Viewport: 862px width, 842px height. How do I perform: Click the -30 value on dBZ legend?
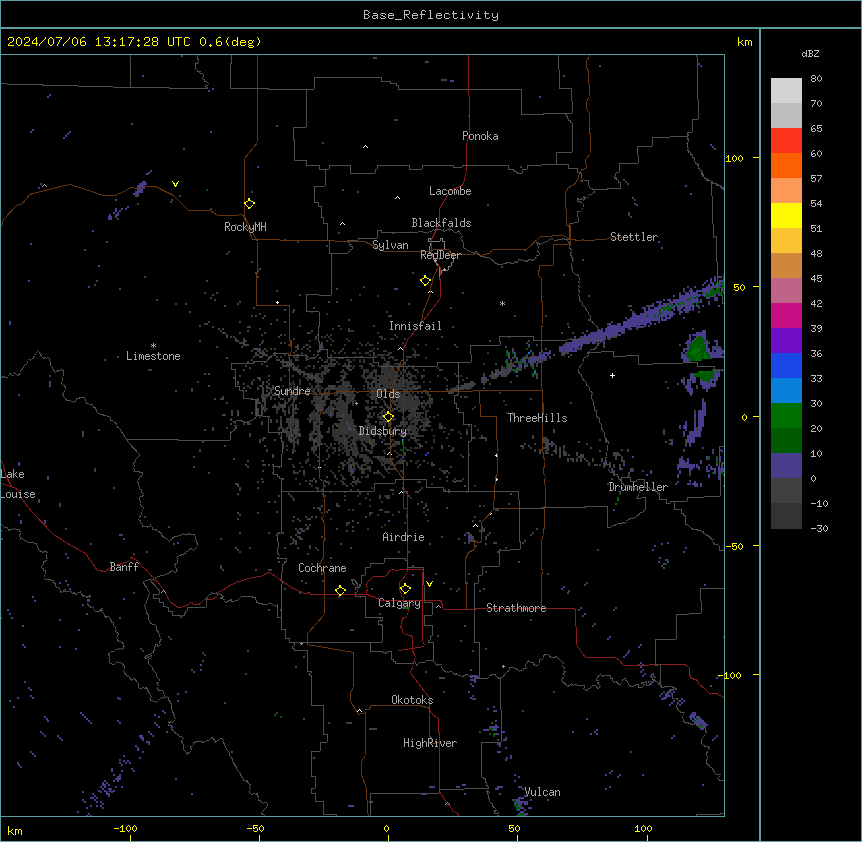pos(819,528)
